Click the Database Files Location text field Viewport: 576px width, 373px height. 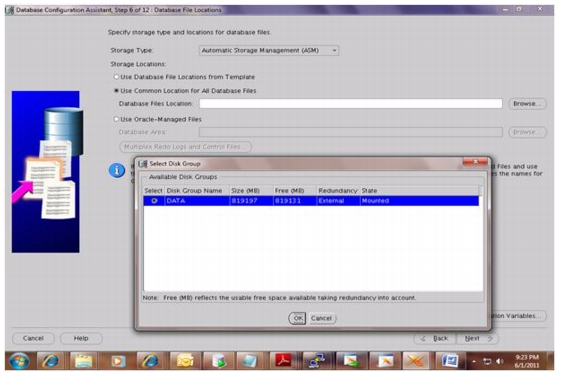350,104
